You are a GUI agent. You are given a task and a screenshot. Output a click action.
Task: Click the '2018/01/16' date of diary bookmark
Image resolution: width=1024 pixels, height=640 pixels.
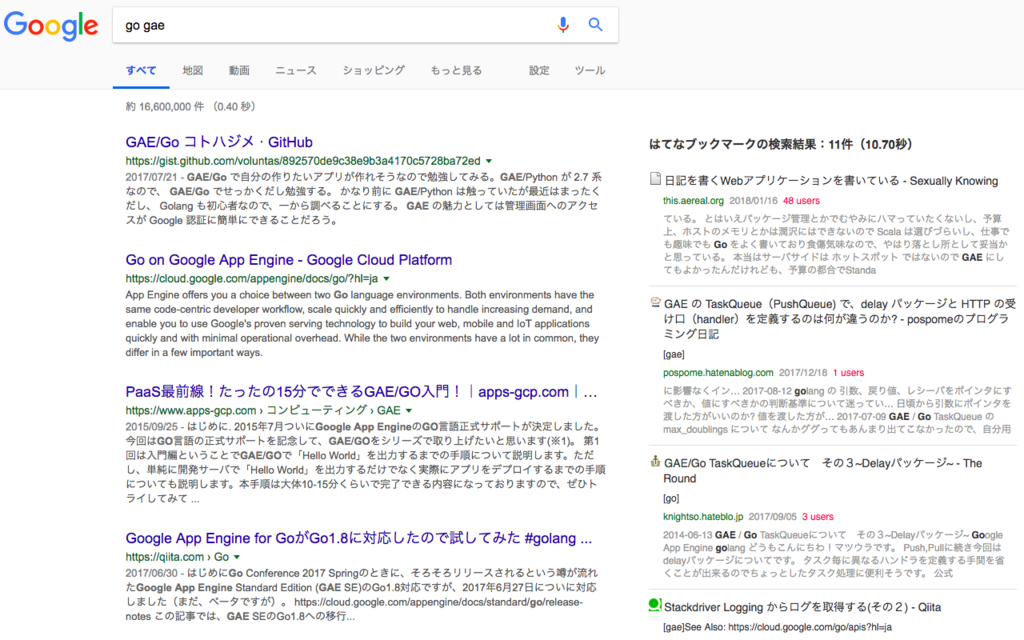753,200
